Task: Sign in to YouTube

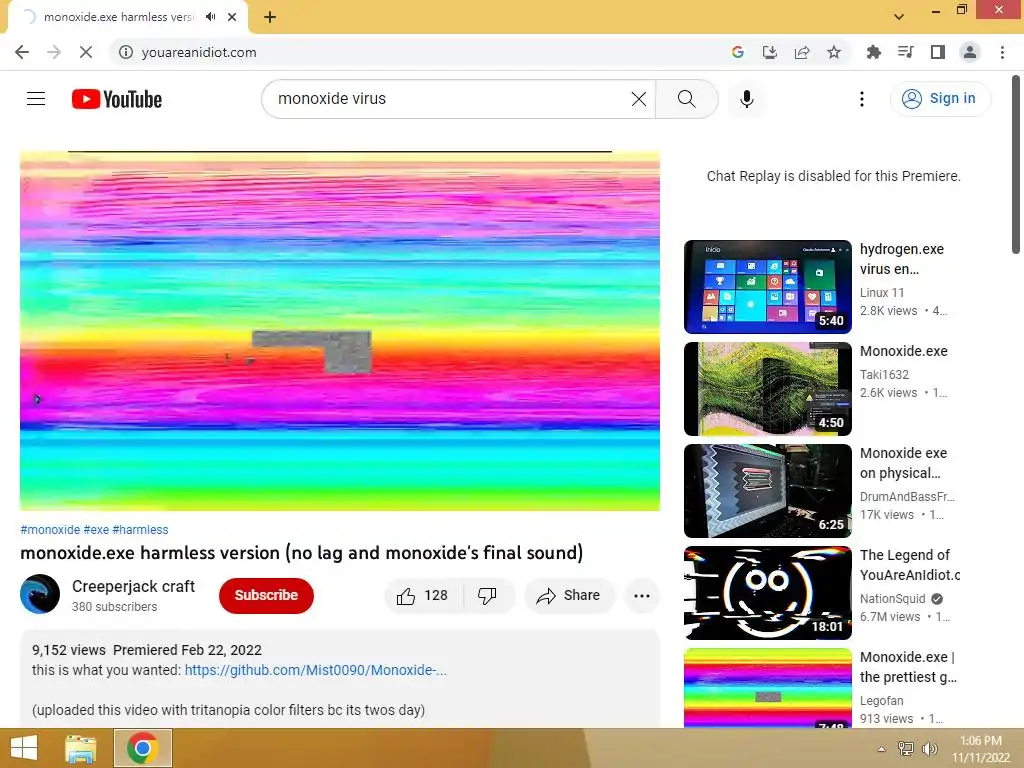Action: coord(940,99)
